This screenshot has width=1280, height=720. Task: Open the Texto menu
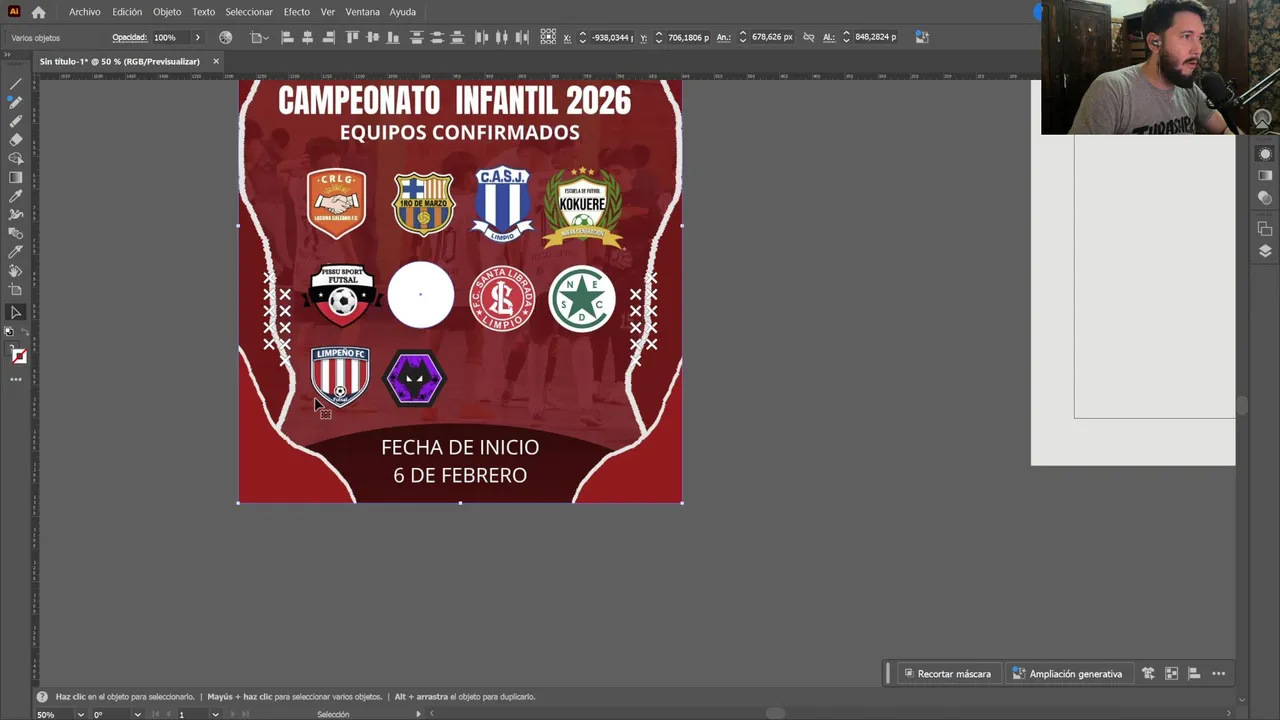pos(204,12)
